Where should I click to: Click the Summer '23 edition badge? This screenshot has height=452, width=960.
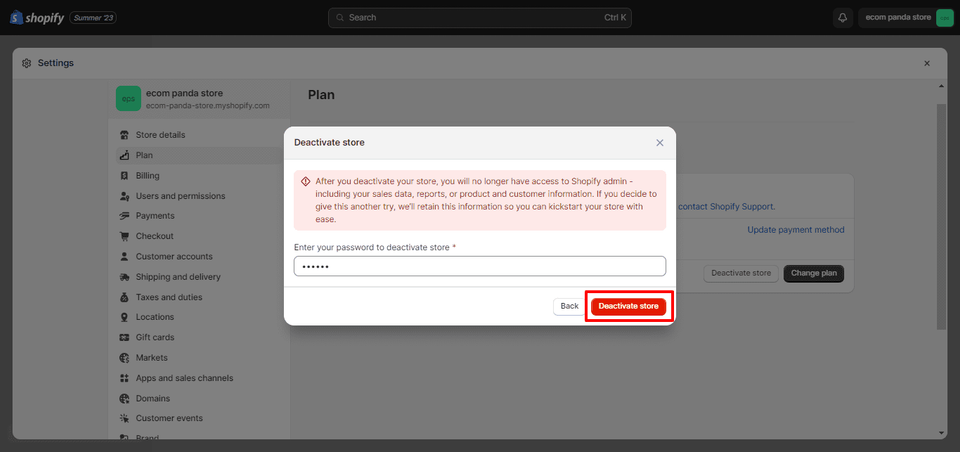[x=93, y=18]
